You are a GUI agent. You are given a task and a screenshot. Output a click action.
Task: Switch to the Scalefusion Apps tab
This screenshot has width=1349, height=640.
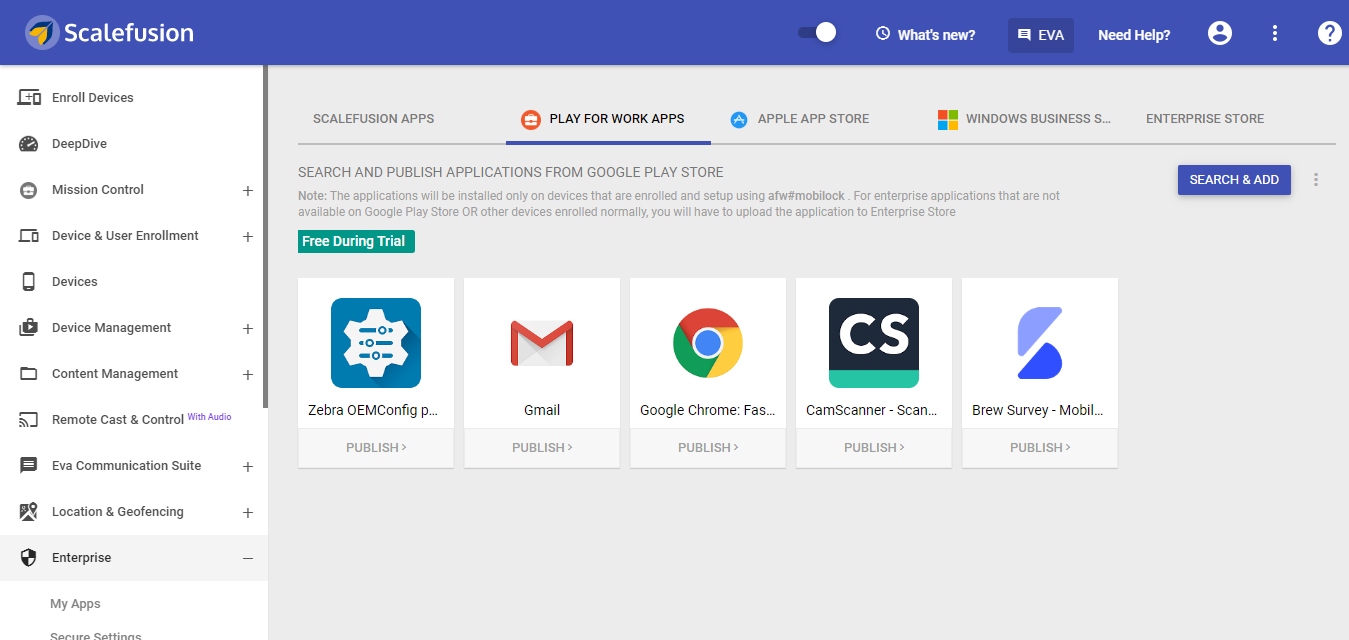[x=374, y=119]
